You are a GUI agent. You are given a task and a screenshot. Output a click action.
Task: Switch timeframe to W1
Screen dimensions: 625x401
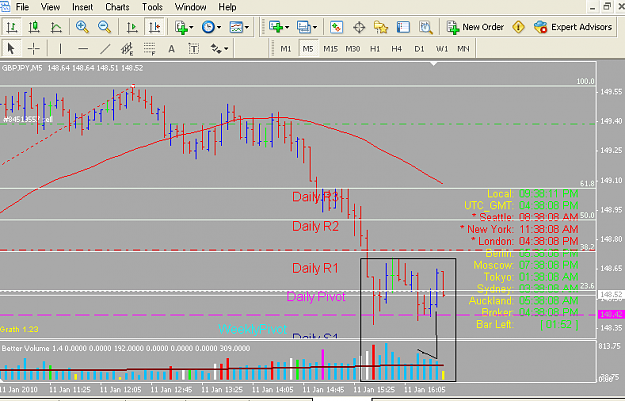coord(441,49)
